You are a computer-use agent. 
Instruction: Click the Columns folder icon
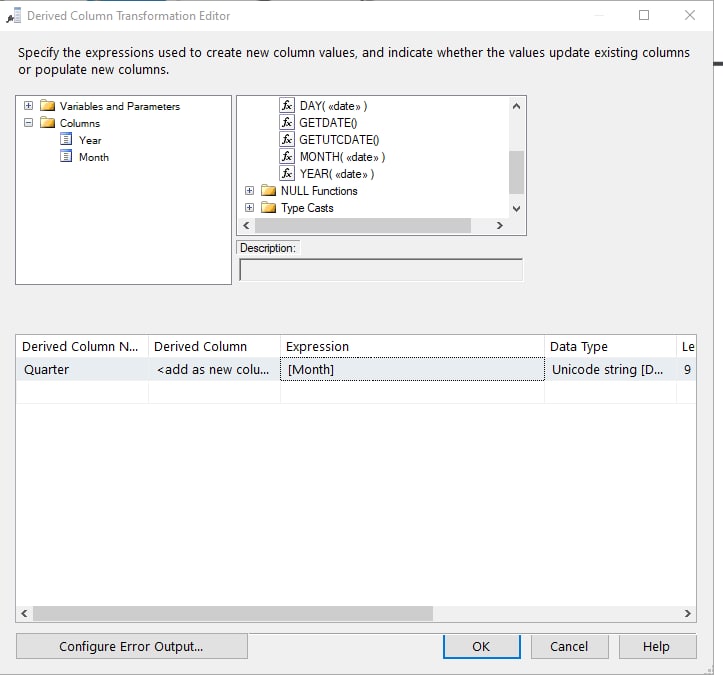(47, 123)
